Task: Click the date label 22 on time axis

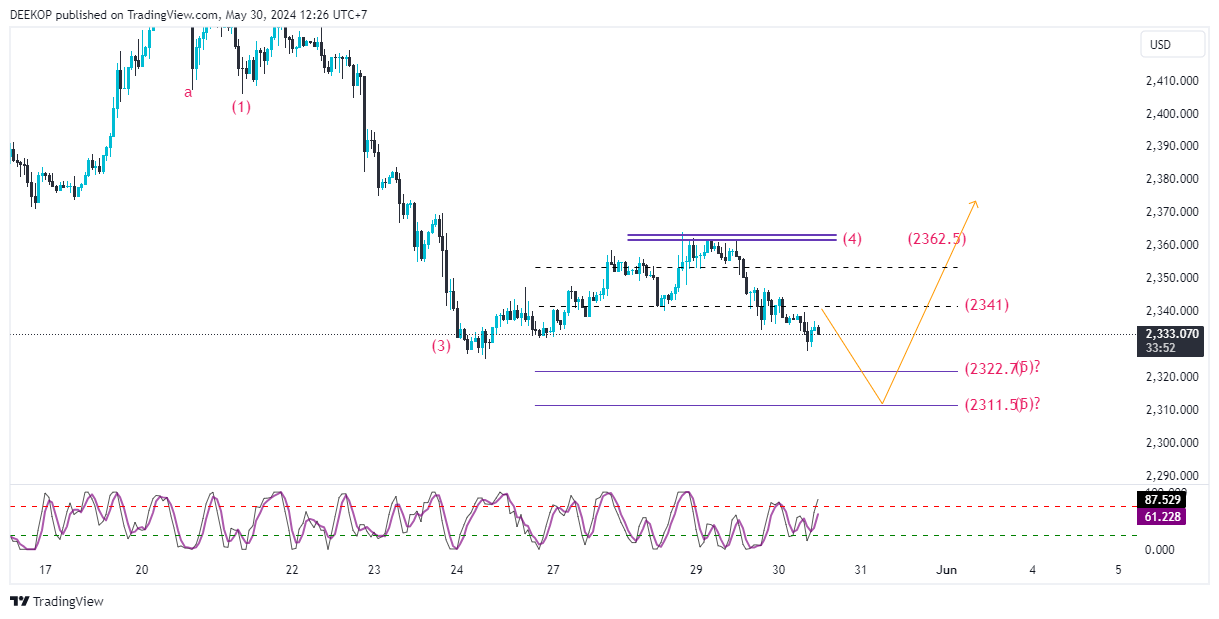Action: 292,570
